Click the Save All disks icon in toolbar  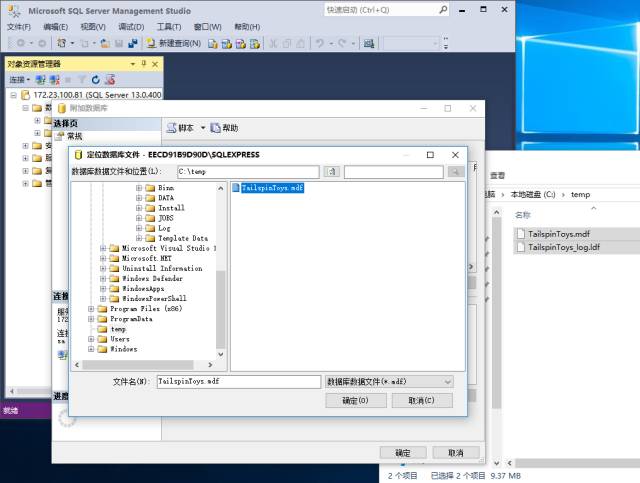(133, 43)
